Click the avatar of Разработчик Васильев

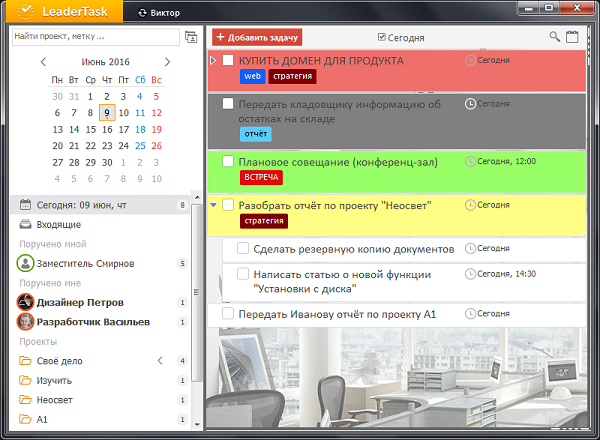coord(26,322)
